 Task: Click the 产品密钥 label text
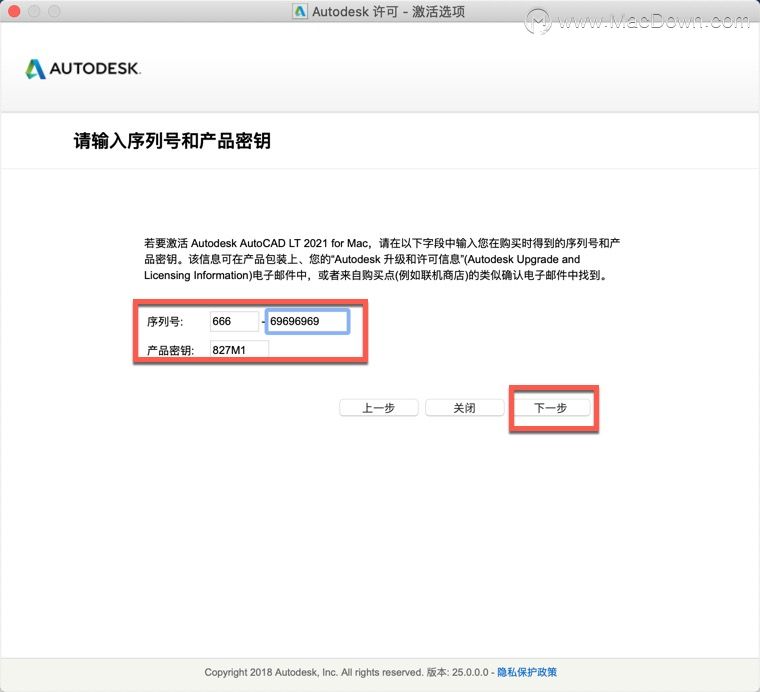click(x=170, y=350)
